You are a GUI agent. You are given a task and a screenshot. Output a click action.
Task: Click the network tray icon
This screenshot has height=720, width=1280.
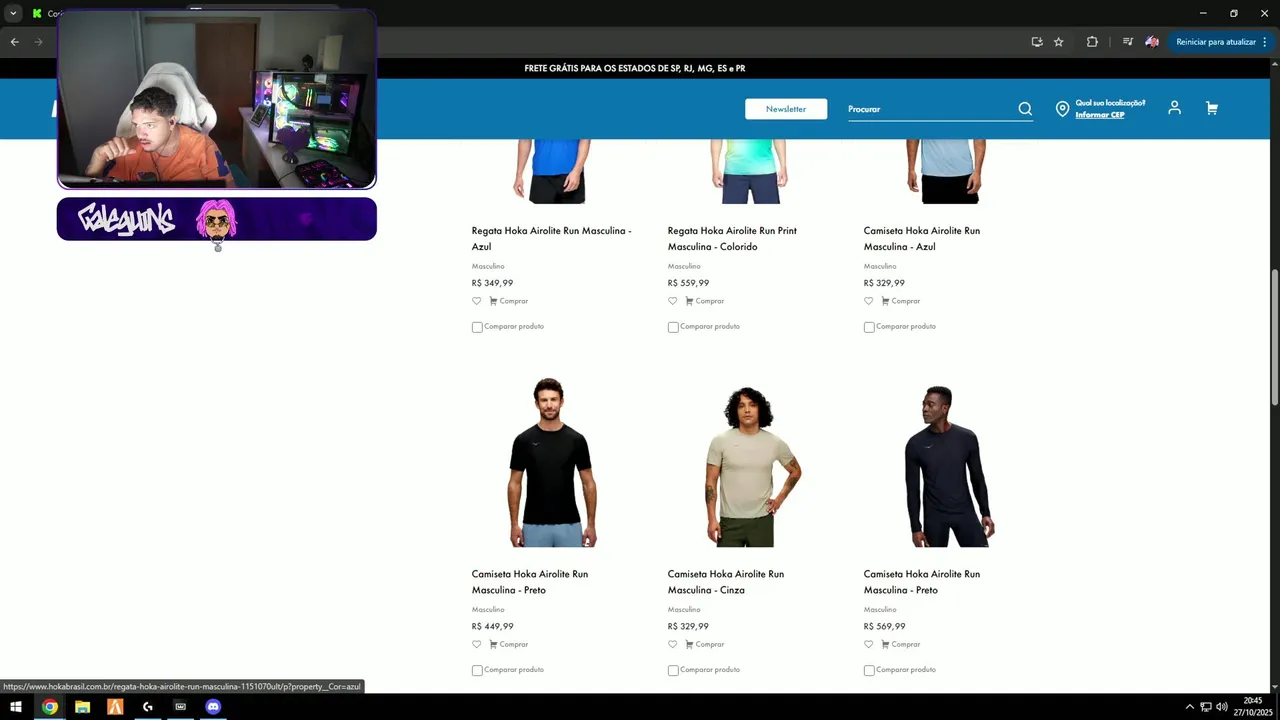pyautogui.click(x=1205, y=707)
